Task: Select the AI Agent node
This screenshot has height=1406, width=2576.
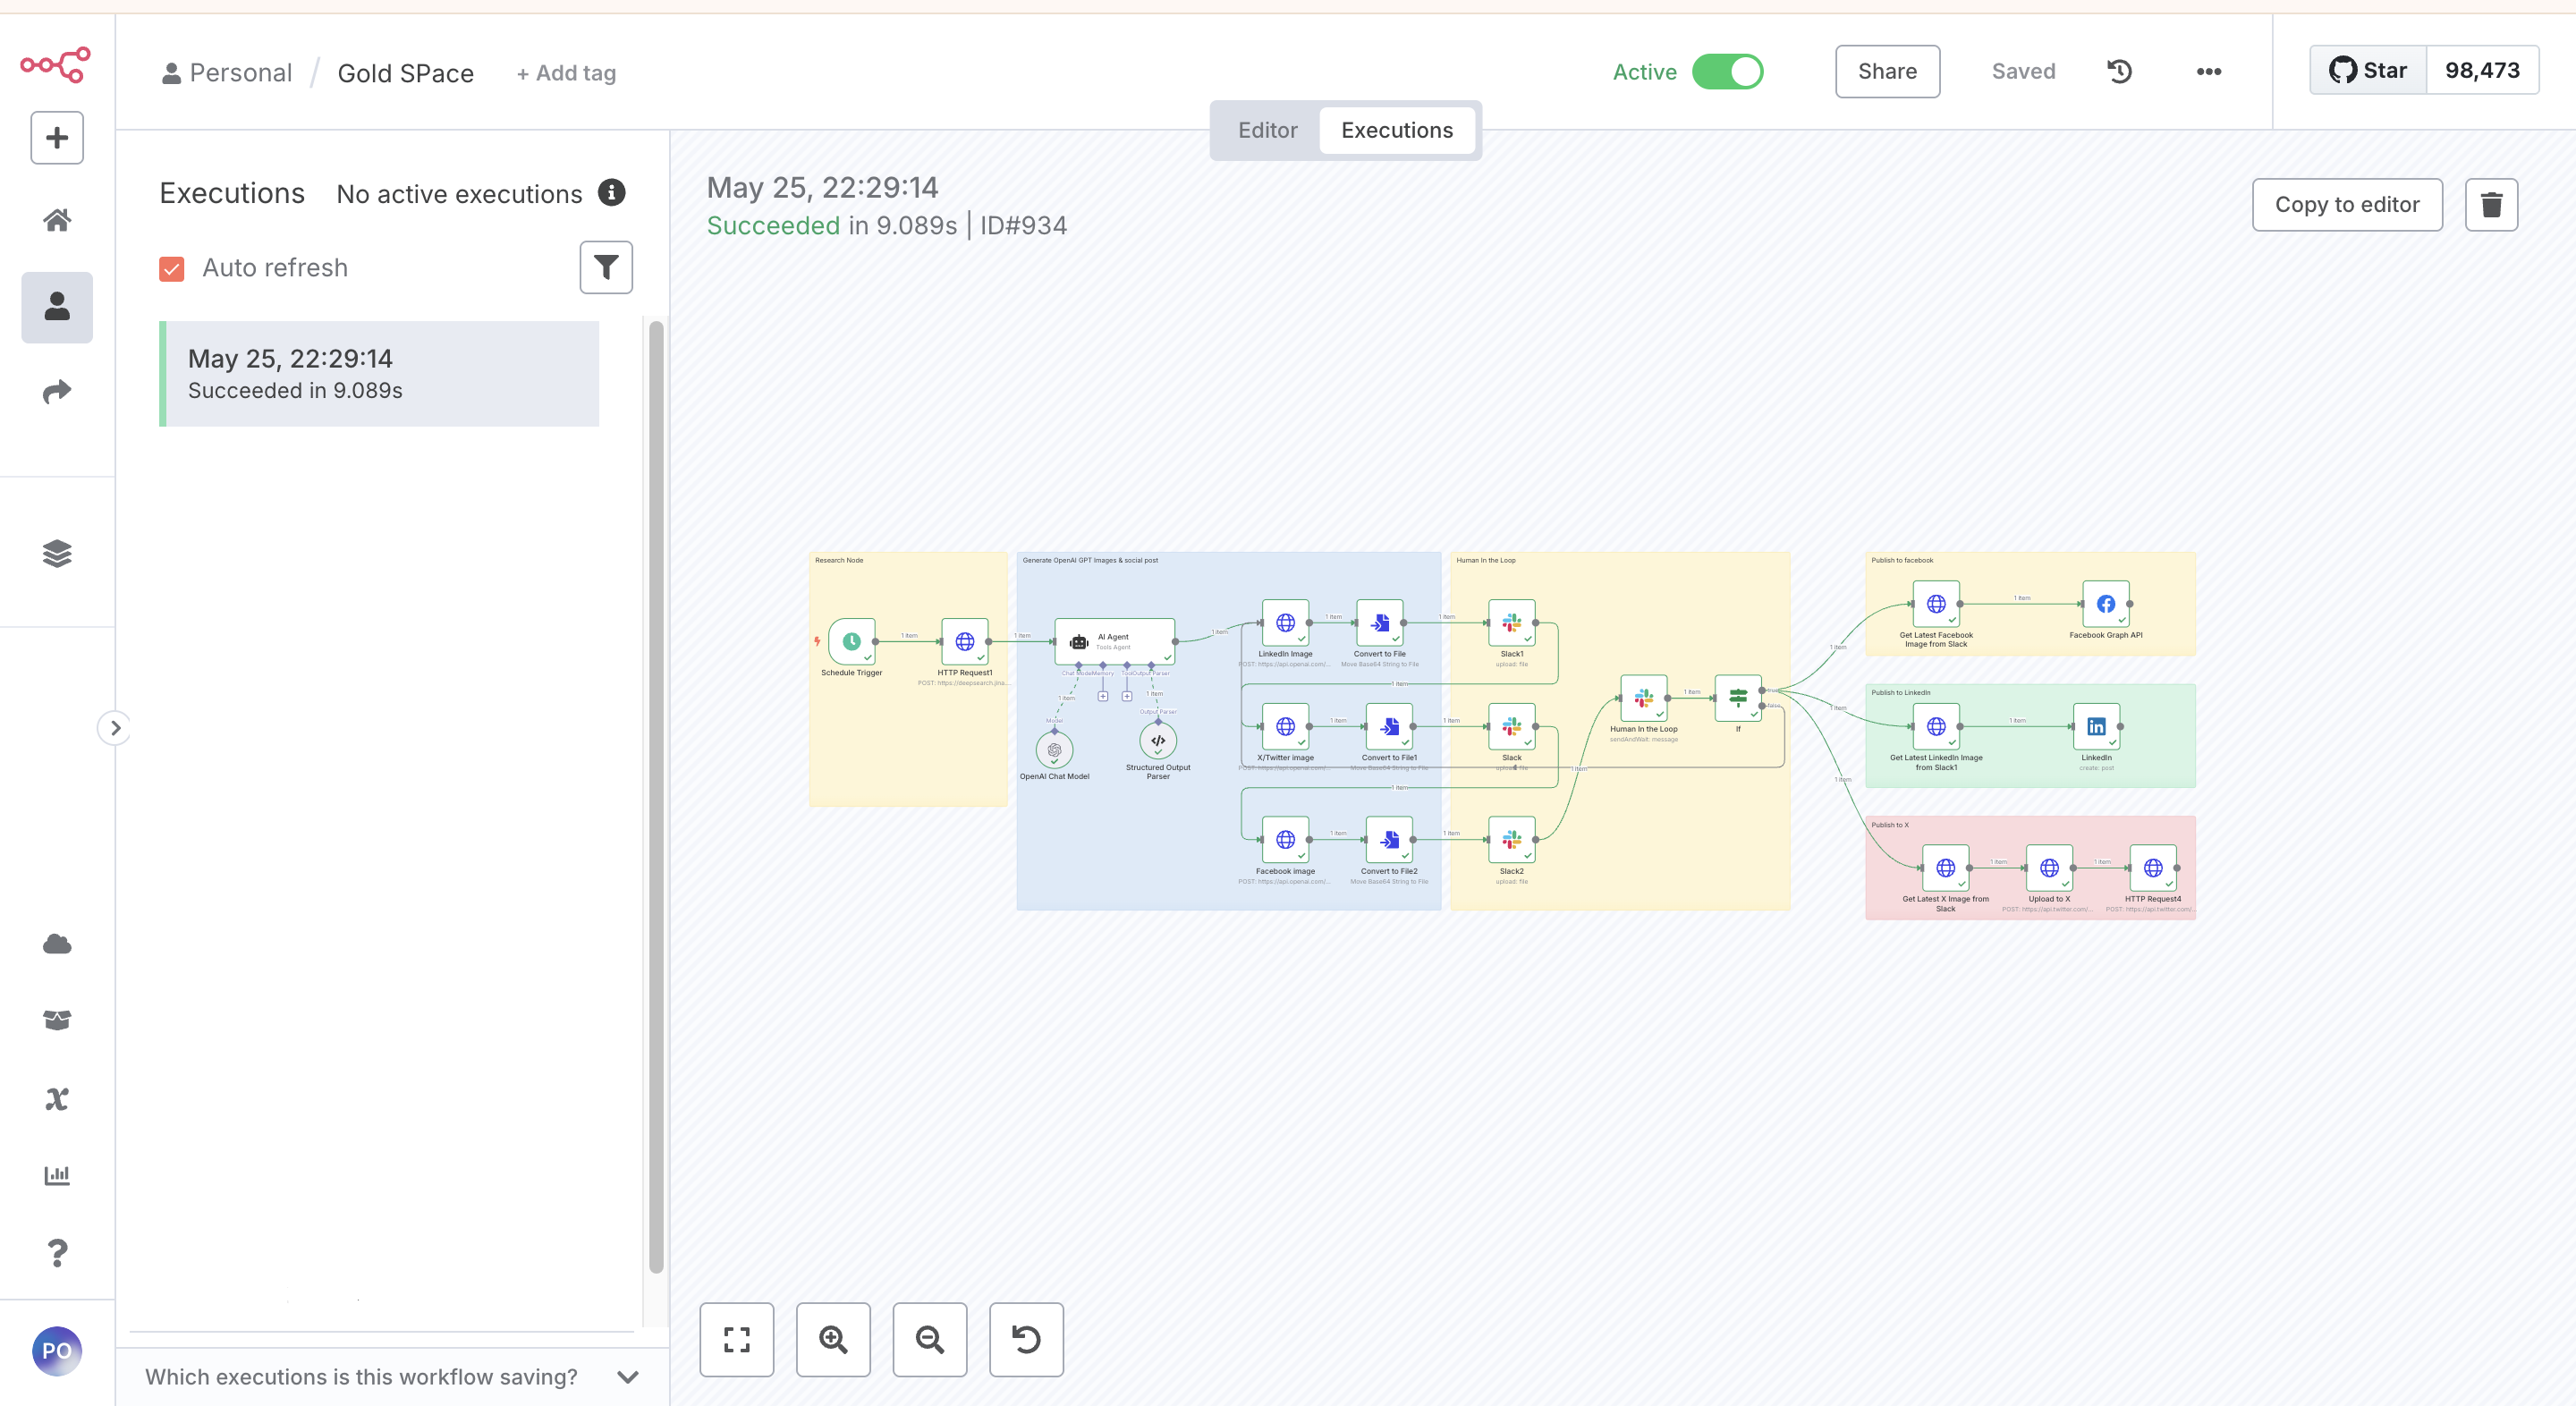Action: click(1114, 641)
